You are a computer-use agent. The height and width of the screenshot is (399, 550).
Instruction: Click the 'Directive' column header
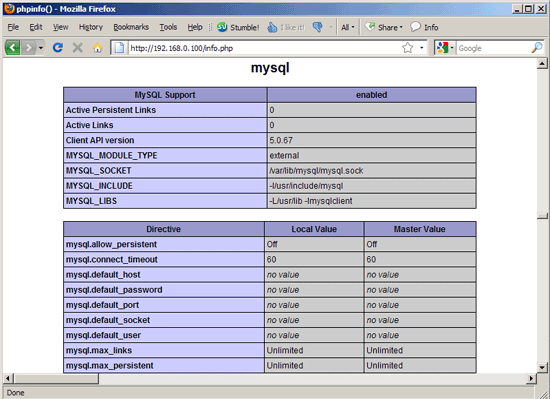(163, 229)
